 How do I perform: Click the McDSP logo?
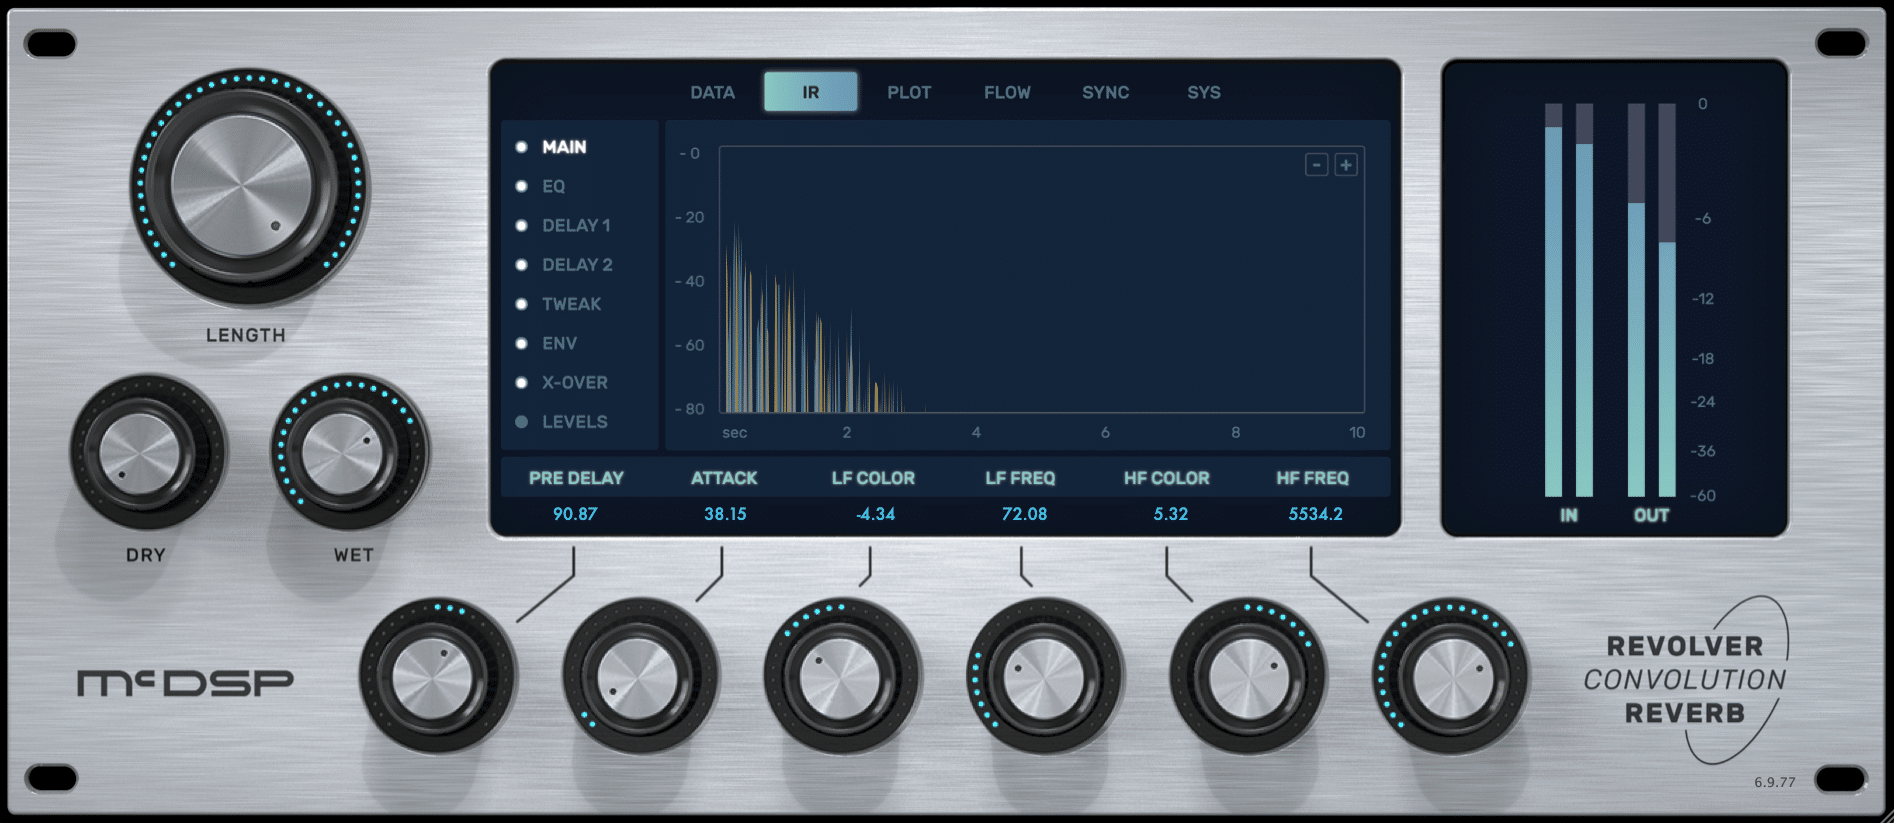pyautogui.click(x=185, y=683)
